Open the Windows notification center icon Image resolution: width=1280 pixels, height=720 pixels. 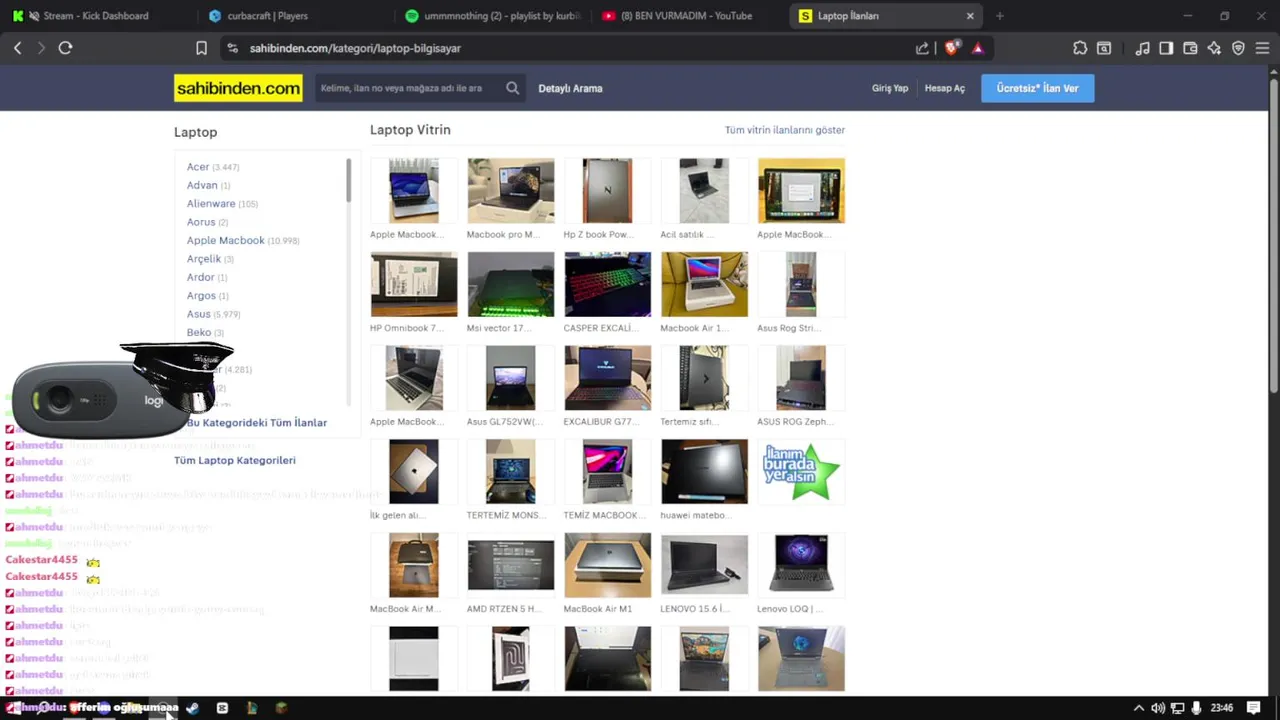1253,708
